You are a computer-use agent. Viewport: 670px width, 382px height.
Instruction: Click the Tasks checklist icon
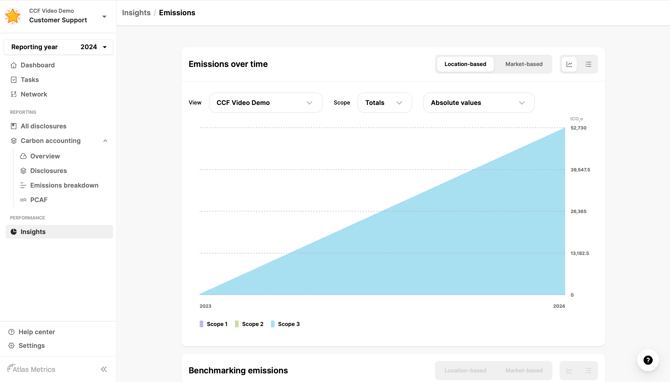point(14,79)
